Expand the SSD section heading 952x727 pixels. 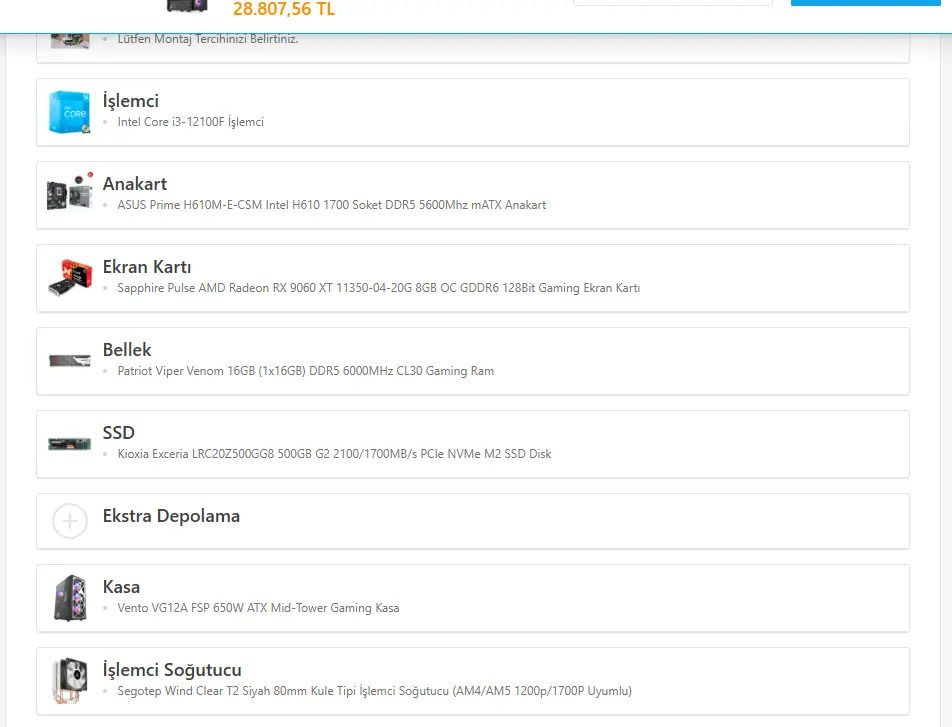click(118, 432)
